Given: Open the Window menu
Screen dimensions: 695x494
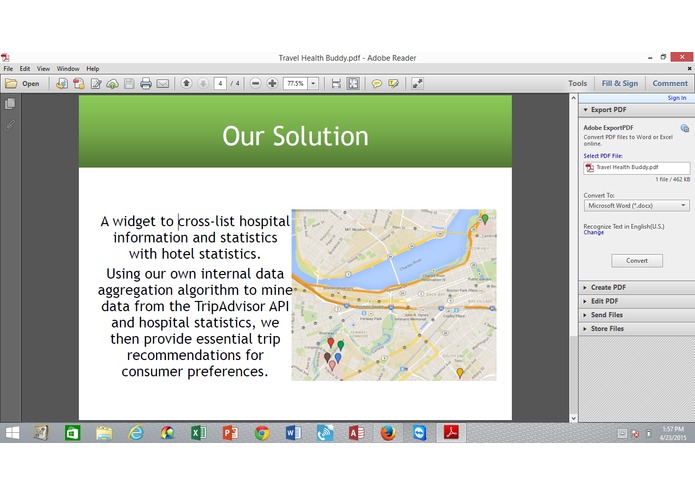Looking at the screenshot, I should pos(68,69).
